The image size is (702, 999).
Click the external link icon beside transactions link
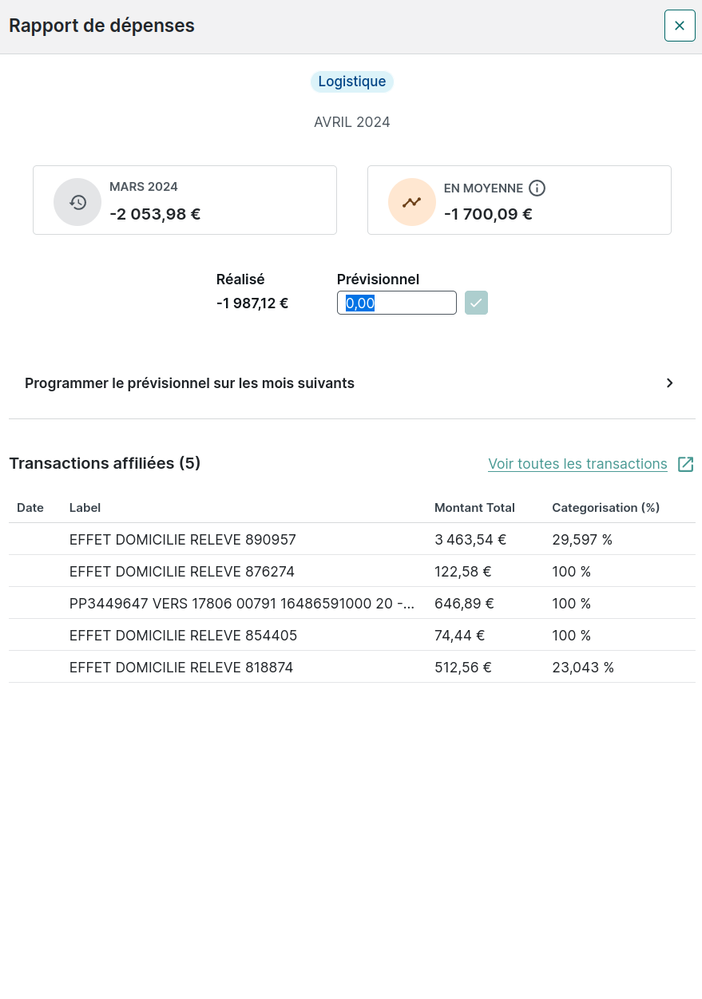[685, 464]
